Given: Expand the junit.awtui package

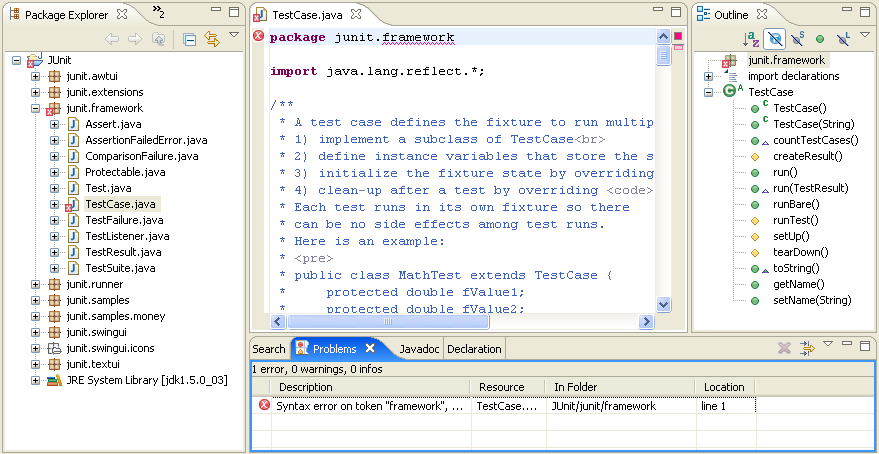Looking at the screenshot, I should (x=35, y=76).
